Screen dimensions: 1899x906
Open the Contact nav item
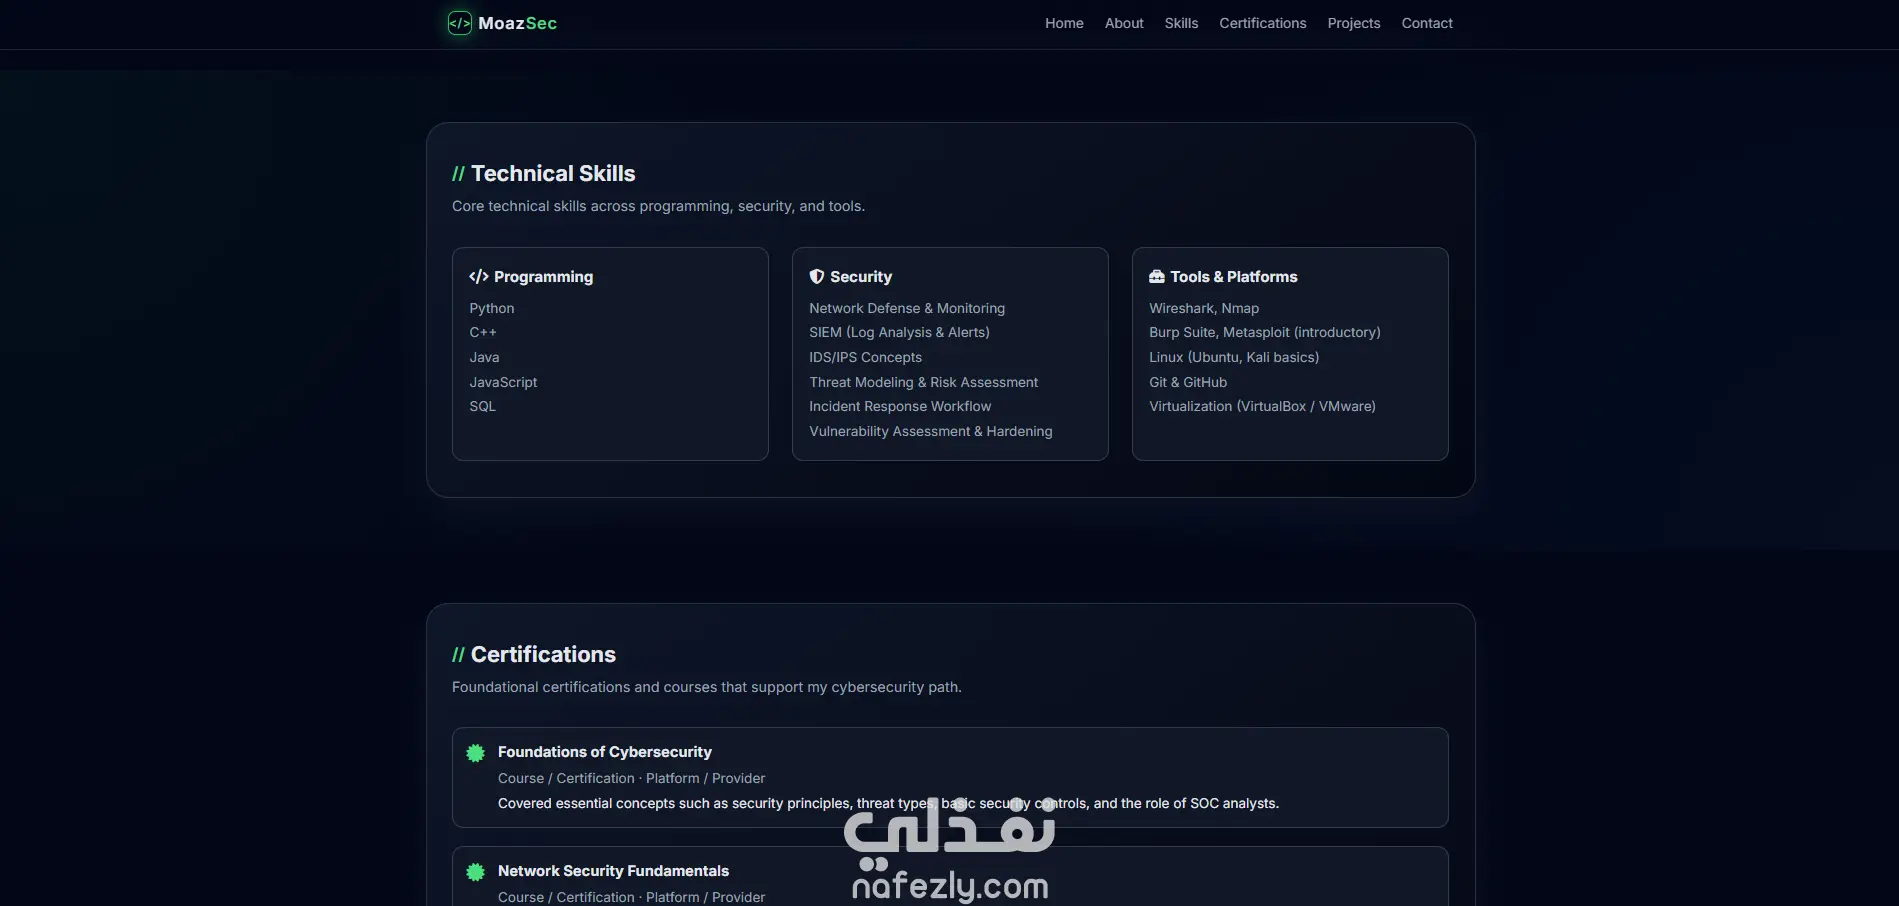pyautogui.click(x=1427, y=23)
